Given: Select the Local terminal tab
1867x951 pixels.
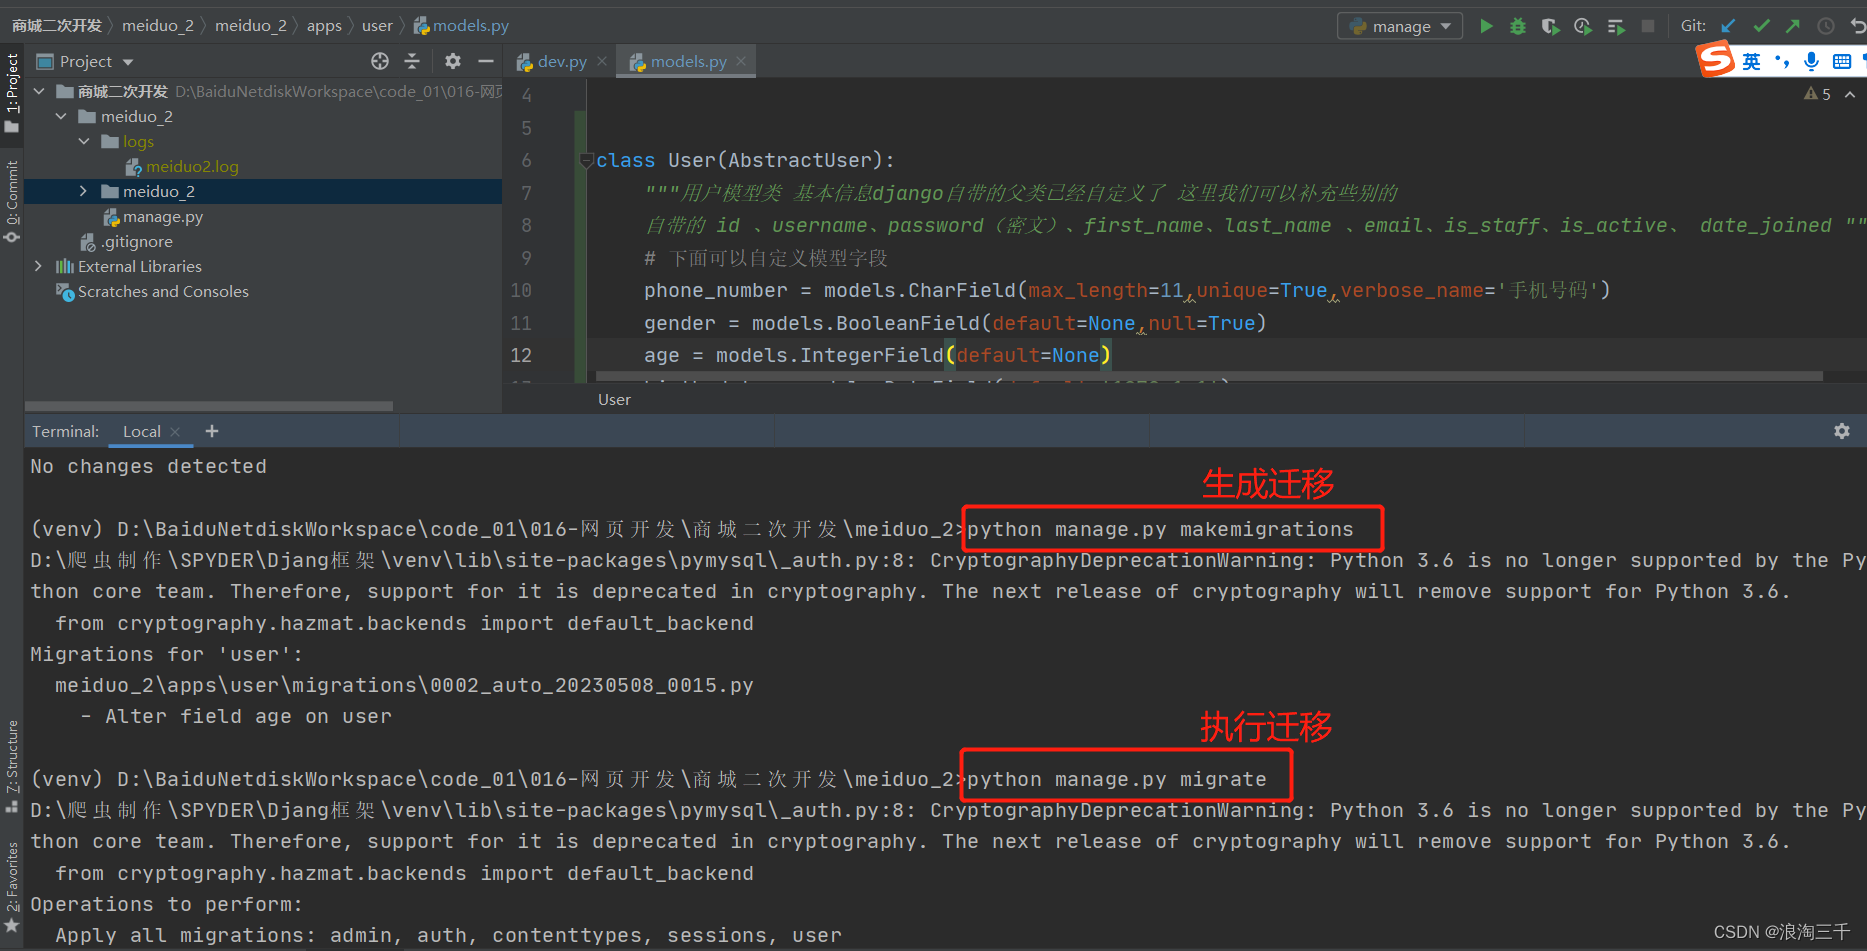Looking at the screenshot, I should tap(141, 431).
